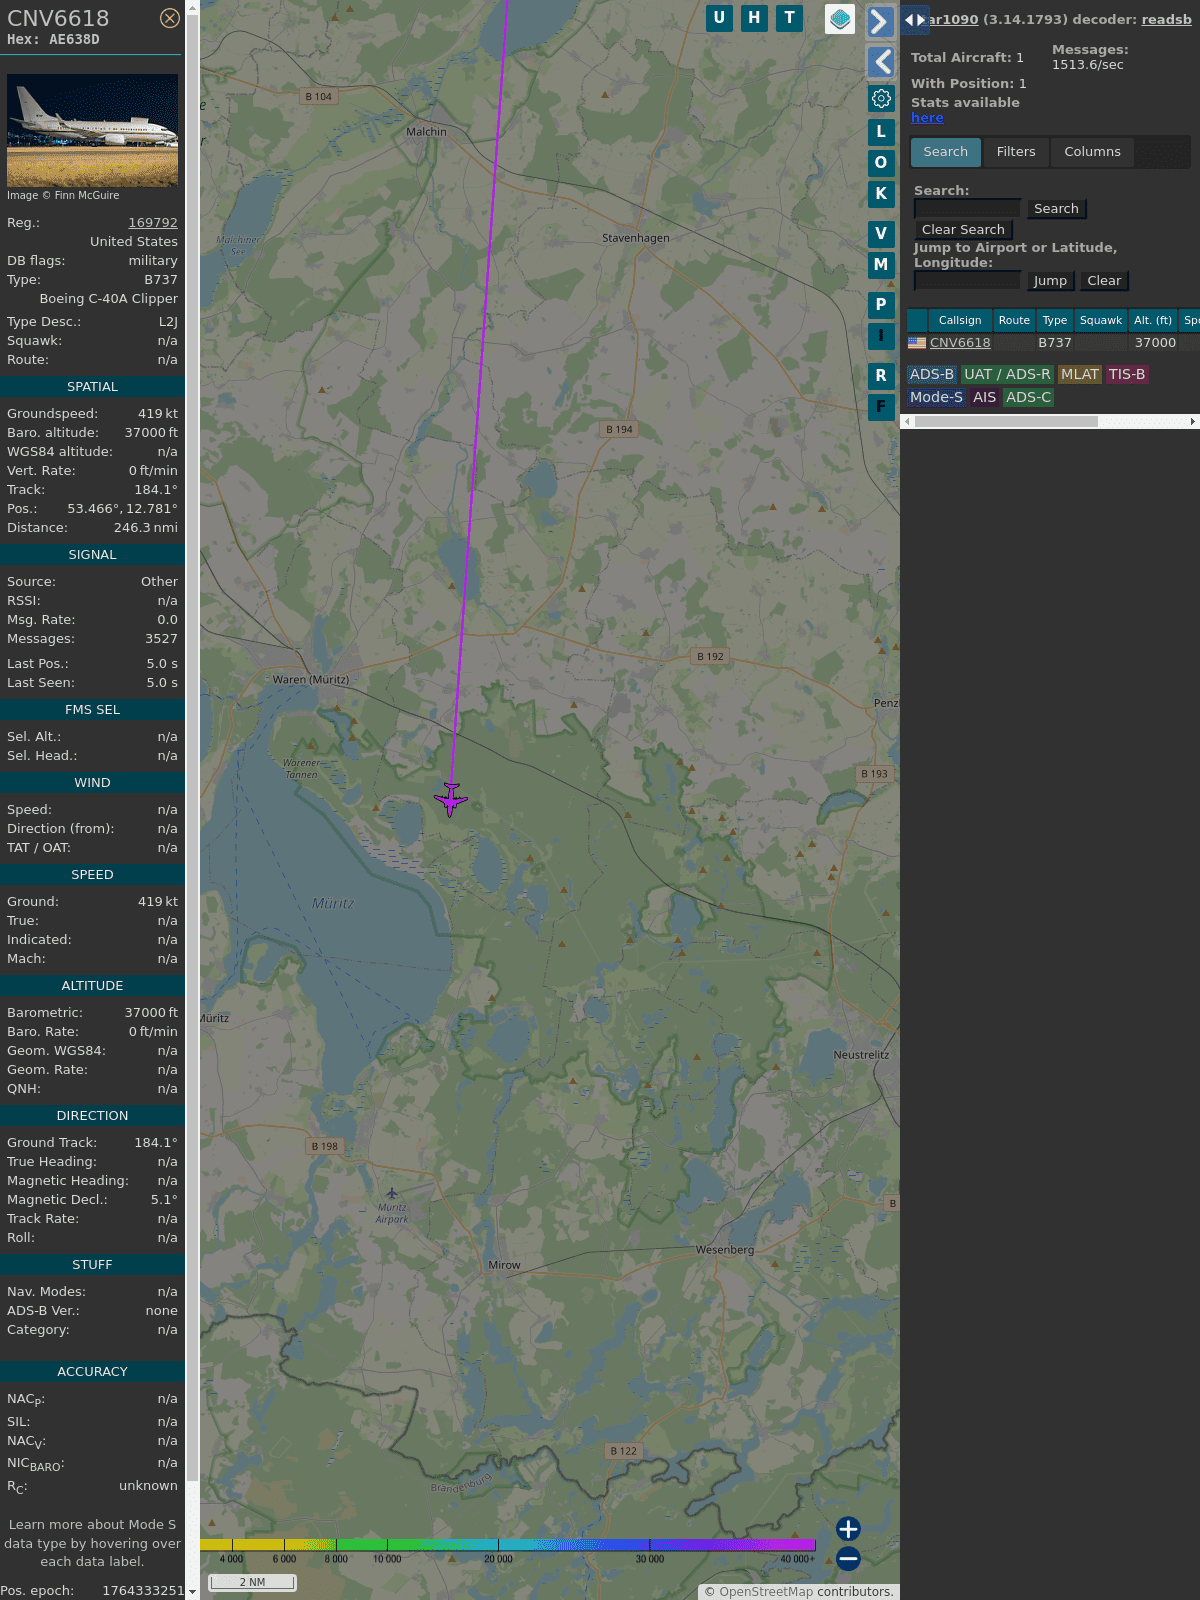Viewport: 1200px width, 1600px height.
Task: Click the purple aircraft icon on map
Action: (451, 799)
